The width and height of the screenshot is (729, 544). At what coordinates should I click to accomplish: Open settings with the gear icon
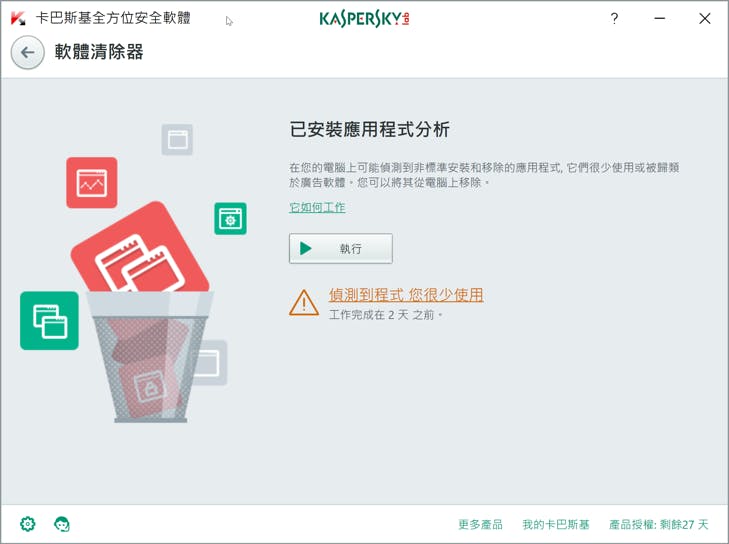(28, 524)
